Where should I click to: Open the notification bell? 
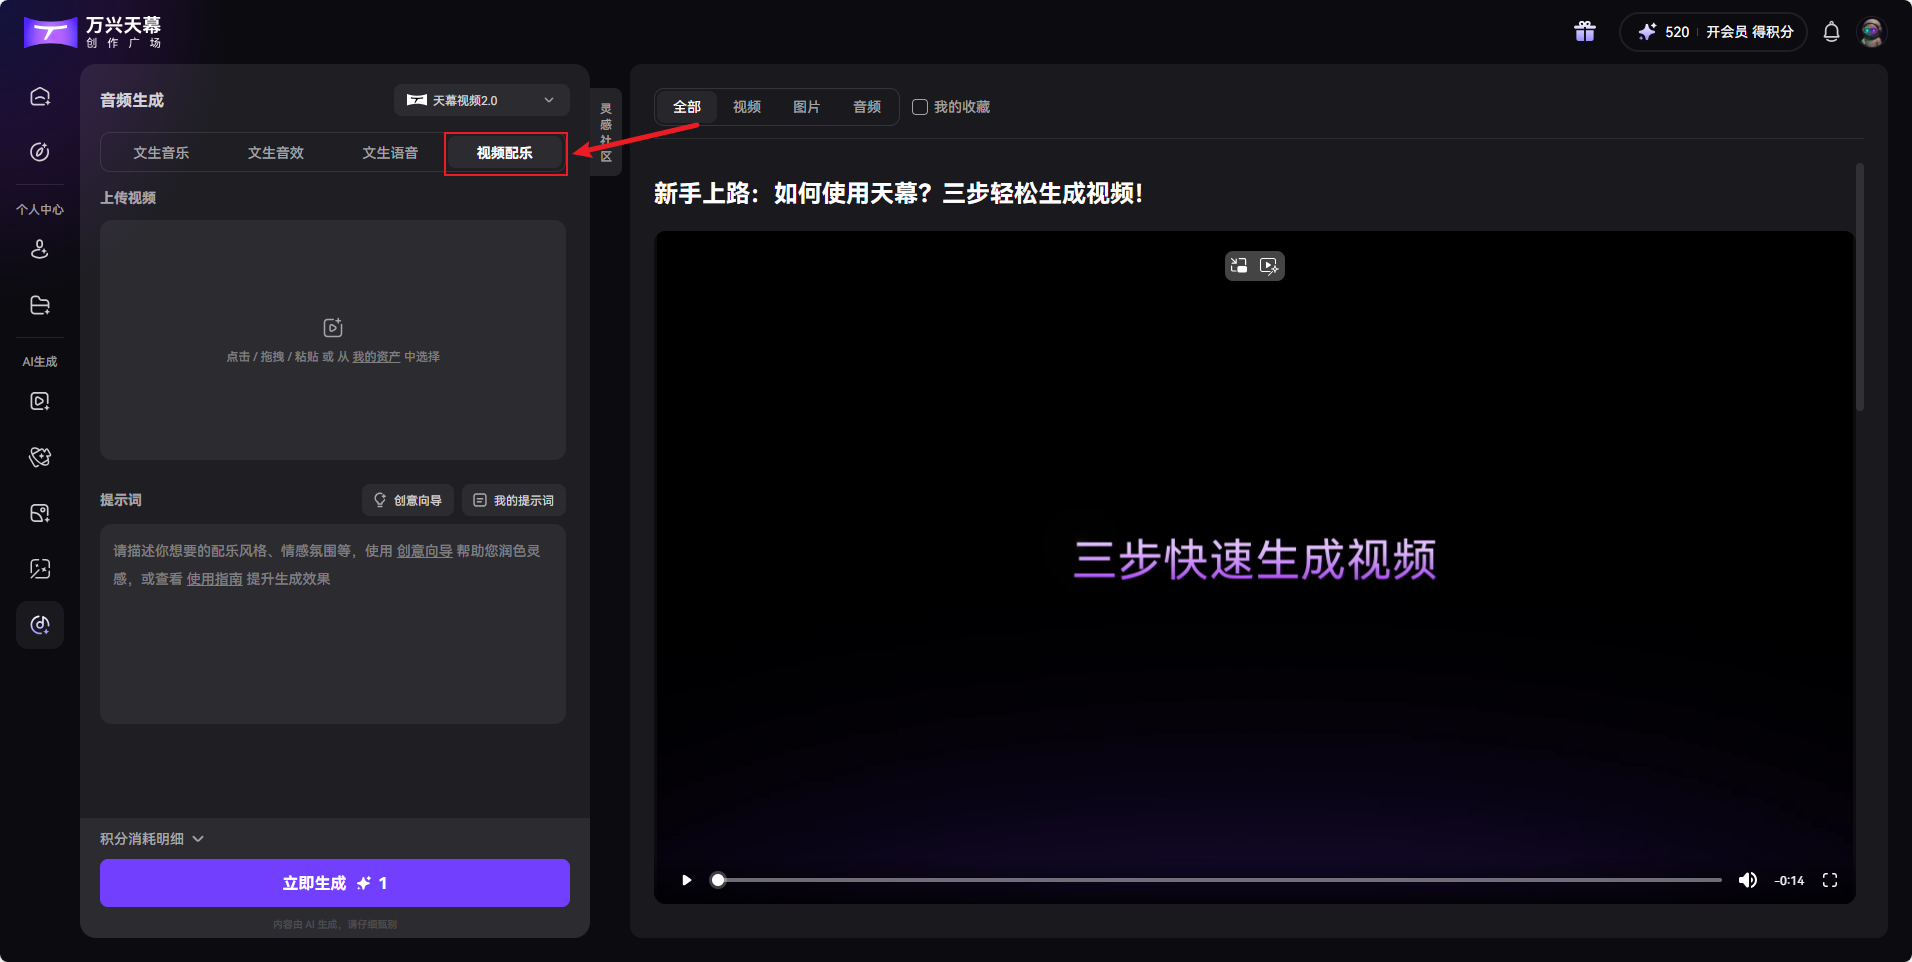pos(1832,31)
